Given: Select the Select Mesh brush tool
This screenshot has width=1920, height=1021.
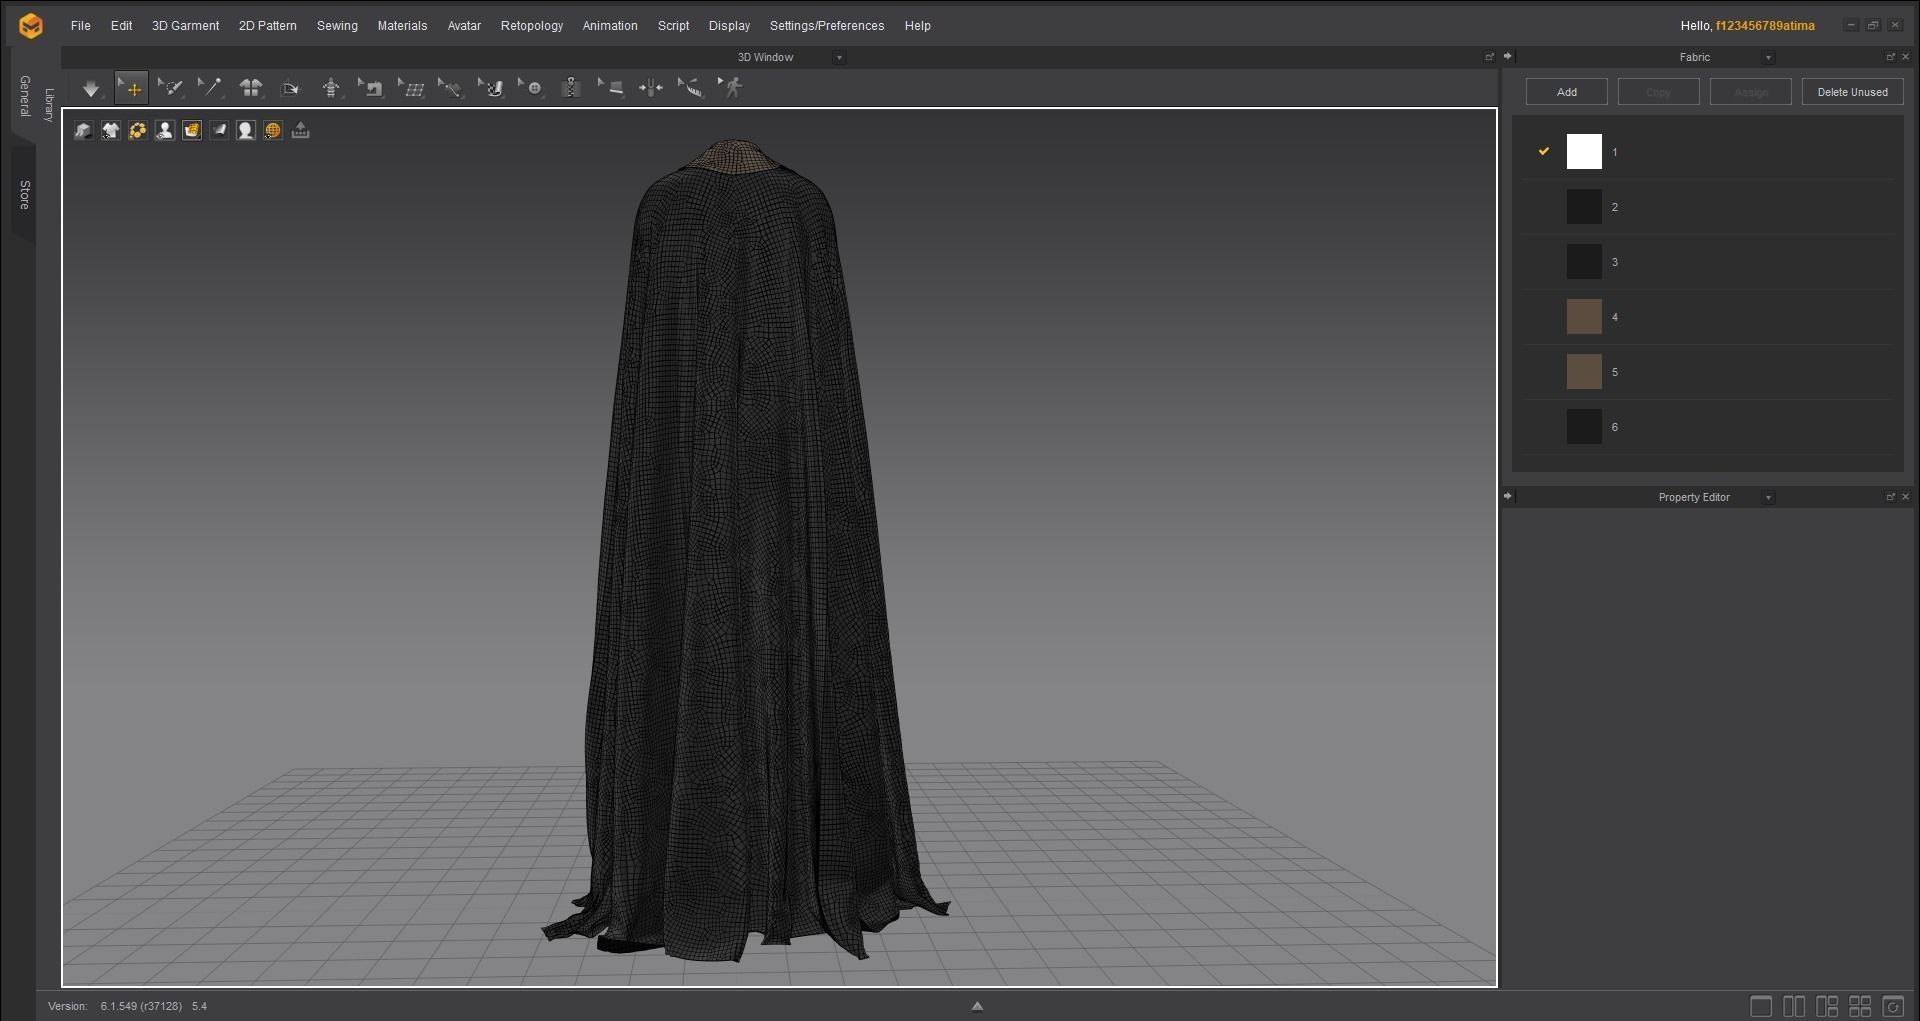Looking at the screenshot, I should pos(171,89).
